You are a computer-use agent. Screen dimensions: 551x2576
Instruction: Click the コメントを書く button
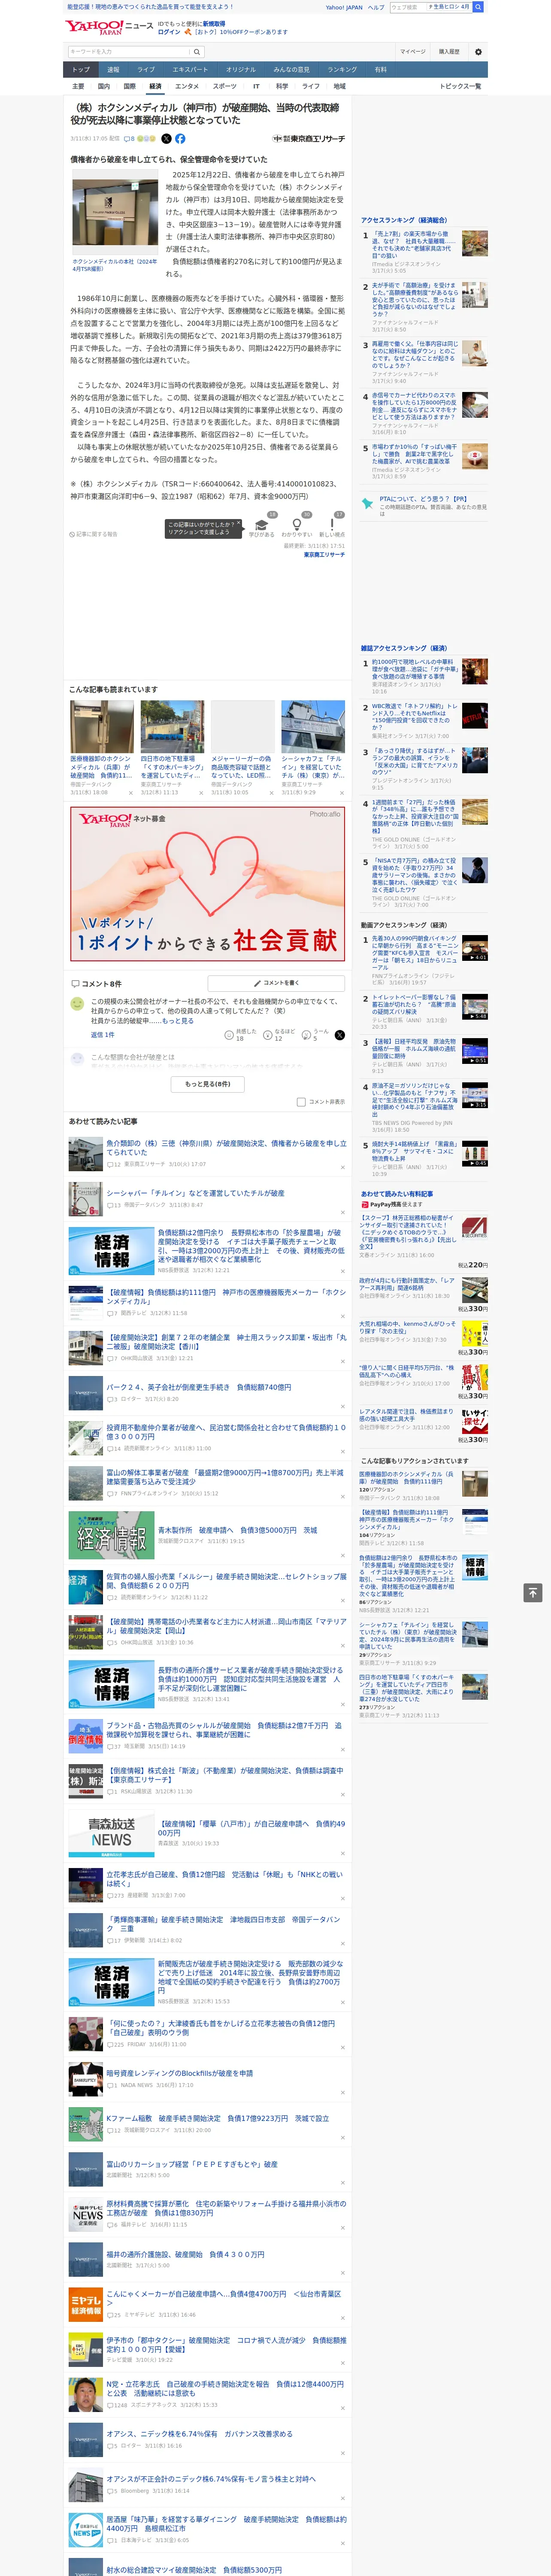tap(276, 983)
